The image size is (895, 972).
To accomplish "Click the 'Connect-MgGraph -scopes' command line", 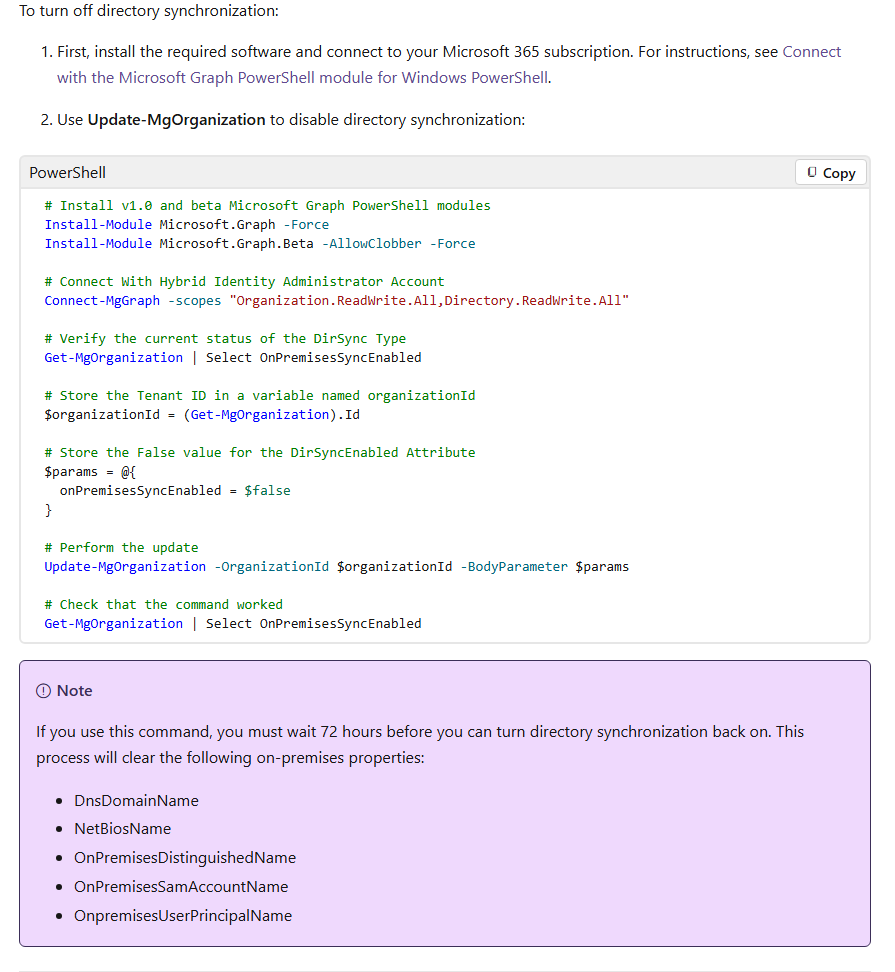I will coord(337,301).
